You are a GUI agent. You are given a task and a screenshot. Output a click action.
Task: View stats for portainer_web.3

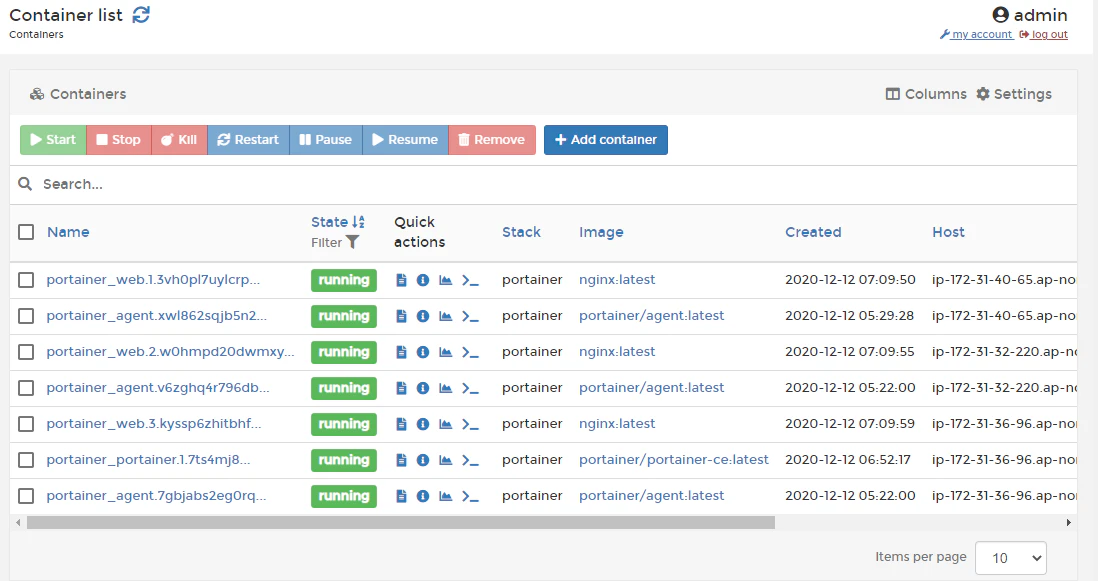[x=445, y=424]
